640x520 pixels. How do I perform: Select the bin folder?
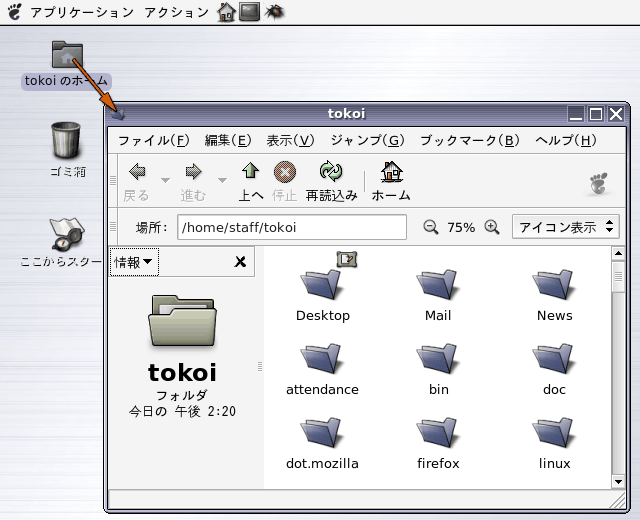438,369
